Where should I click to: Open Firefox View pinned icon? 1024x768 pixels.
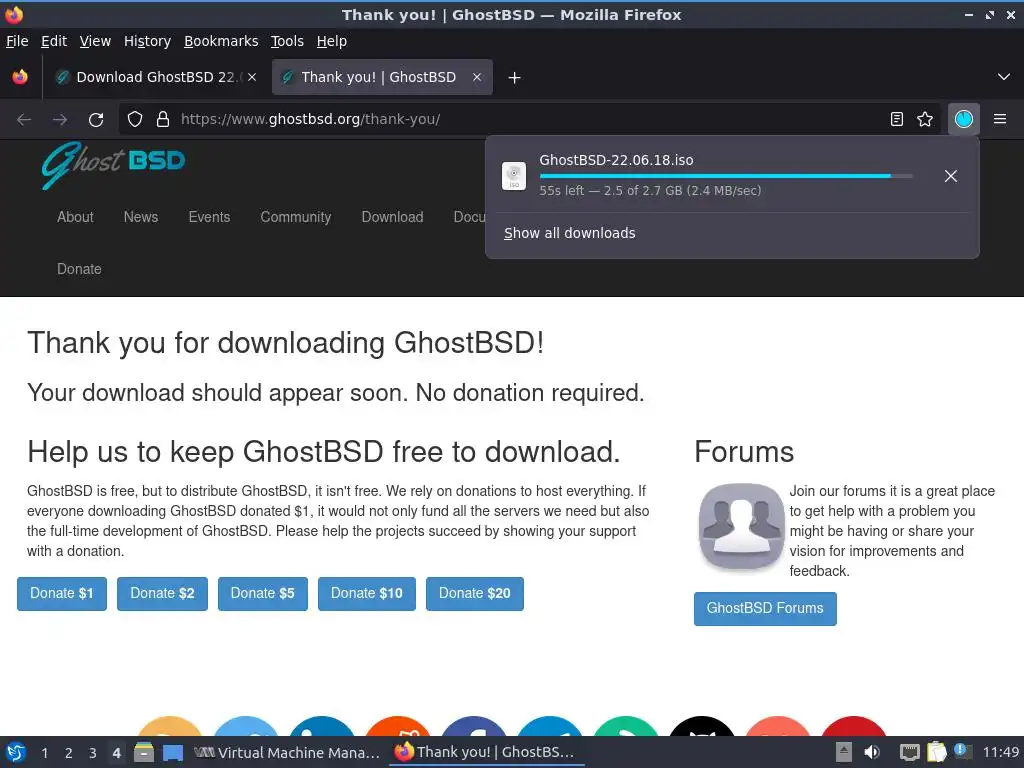[x=20, y=77]
